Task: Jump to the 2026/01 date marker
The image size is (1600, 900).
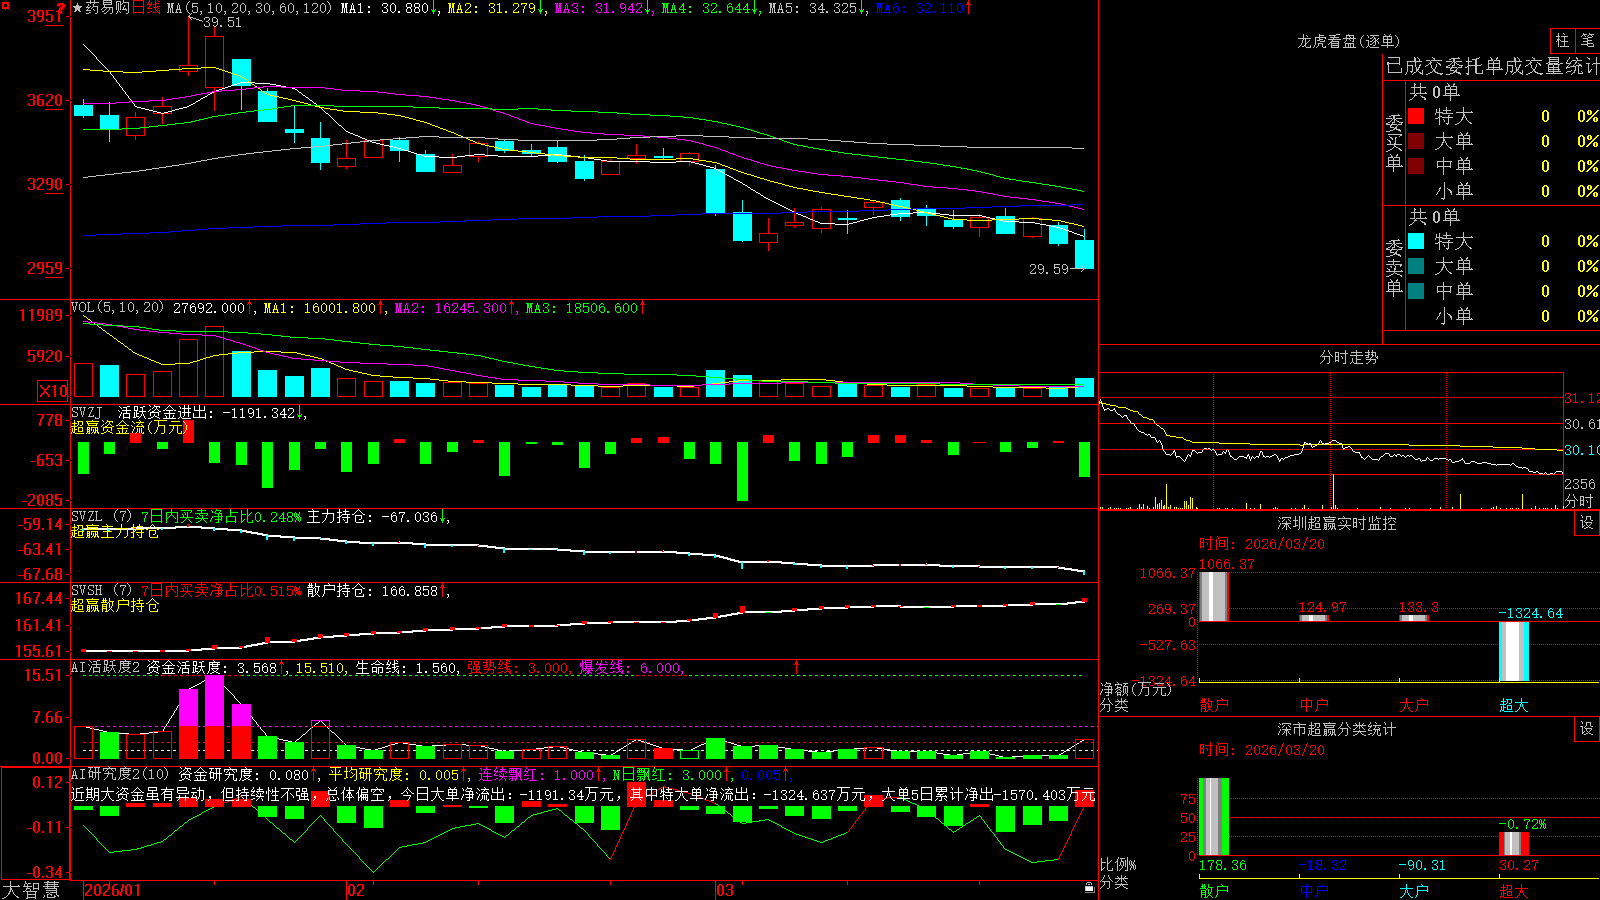Action: click(113, 890)
